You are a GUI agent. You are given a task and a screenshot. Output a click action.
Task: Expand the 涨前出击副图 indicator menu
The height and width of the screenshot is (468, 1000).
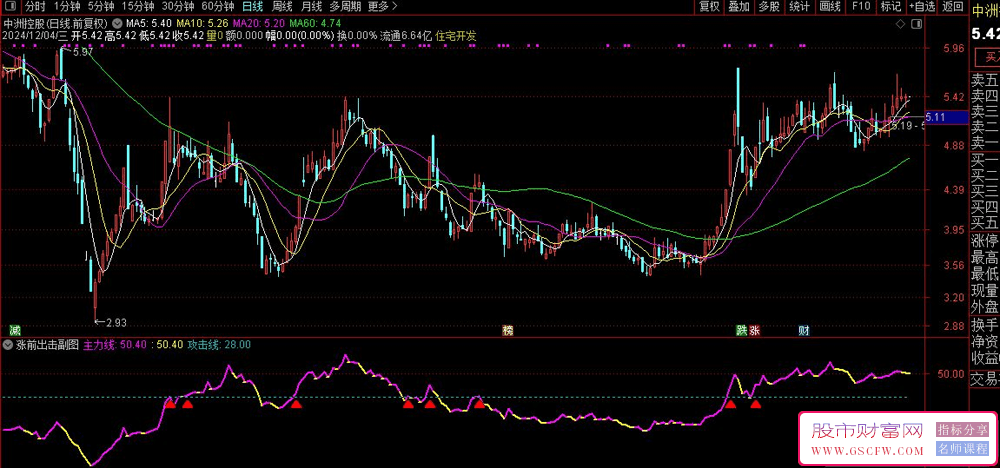pyautogui.click(x=9, y=344)
